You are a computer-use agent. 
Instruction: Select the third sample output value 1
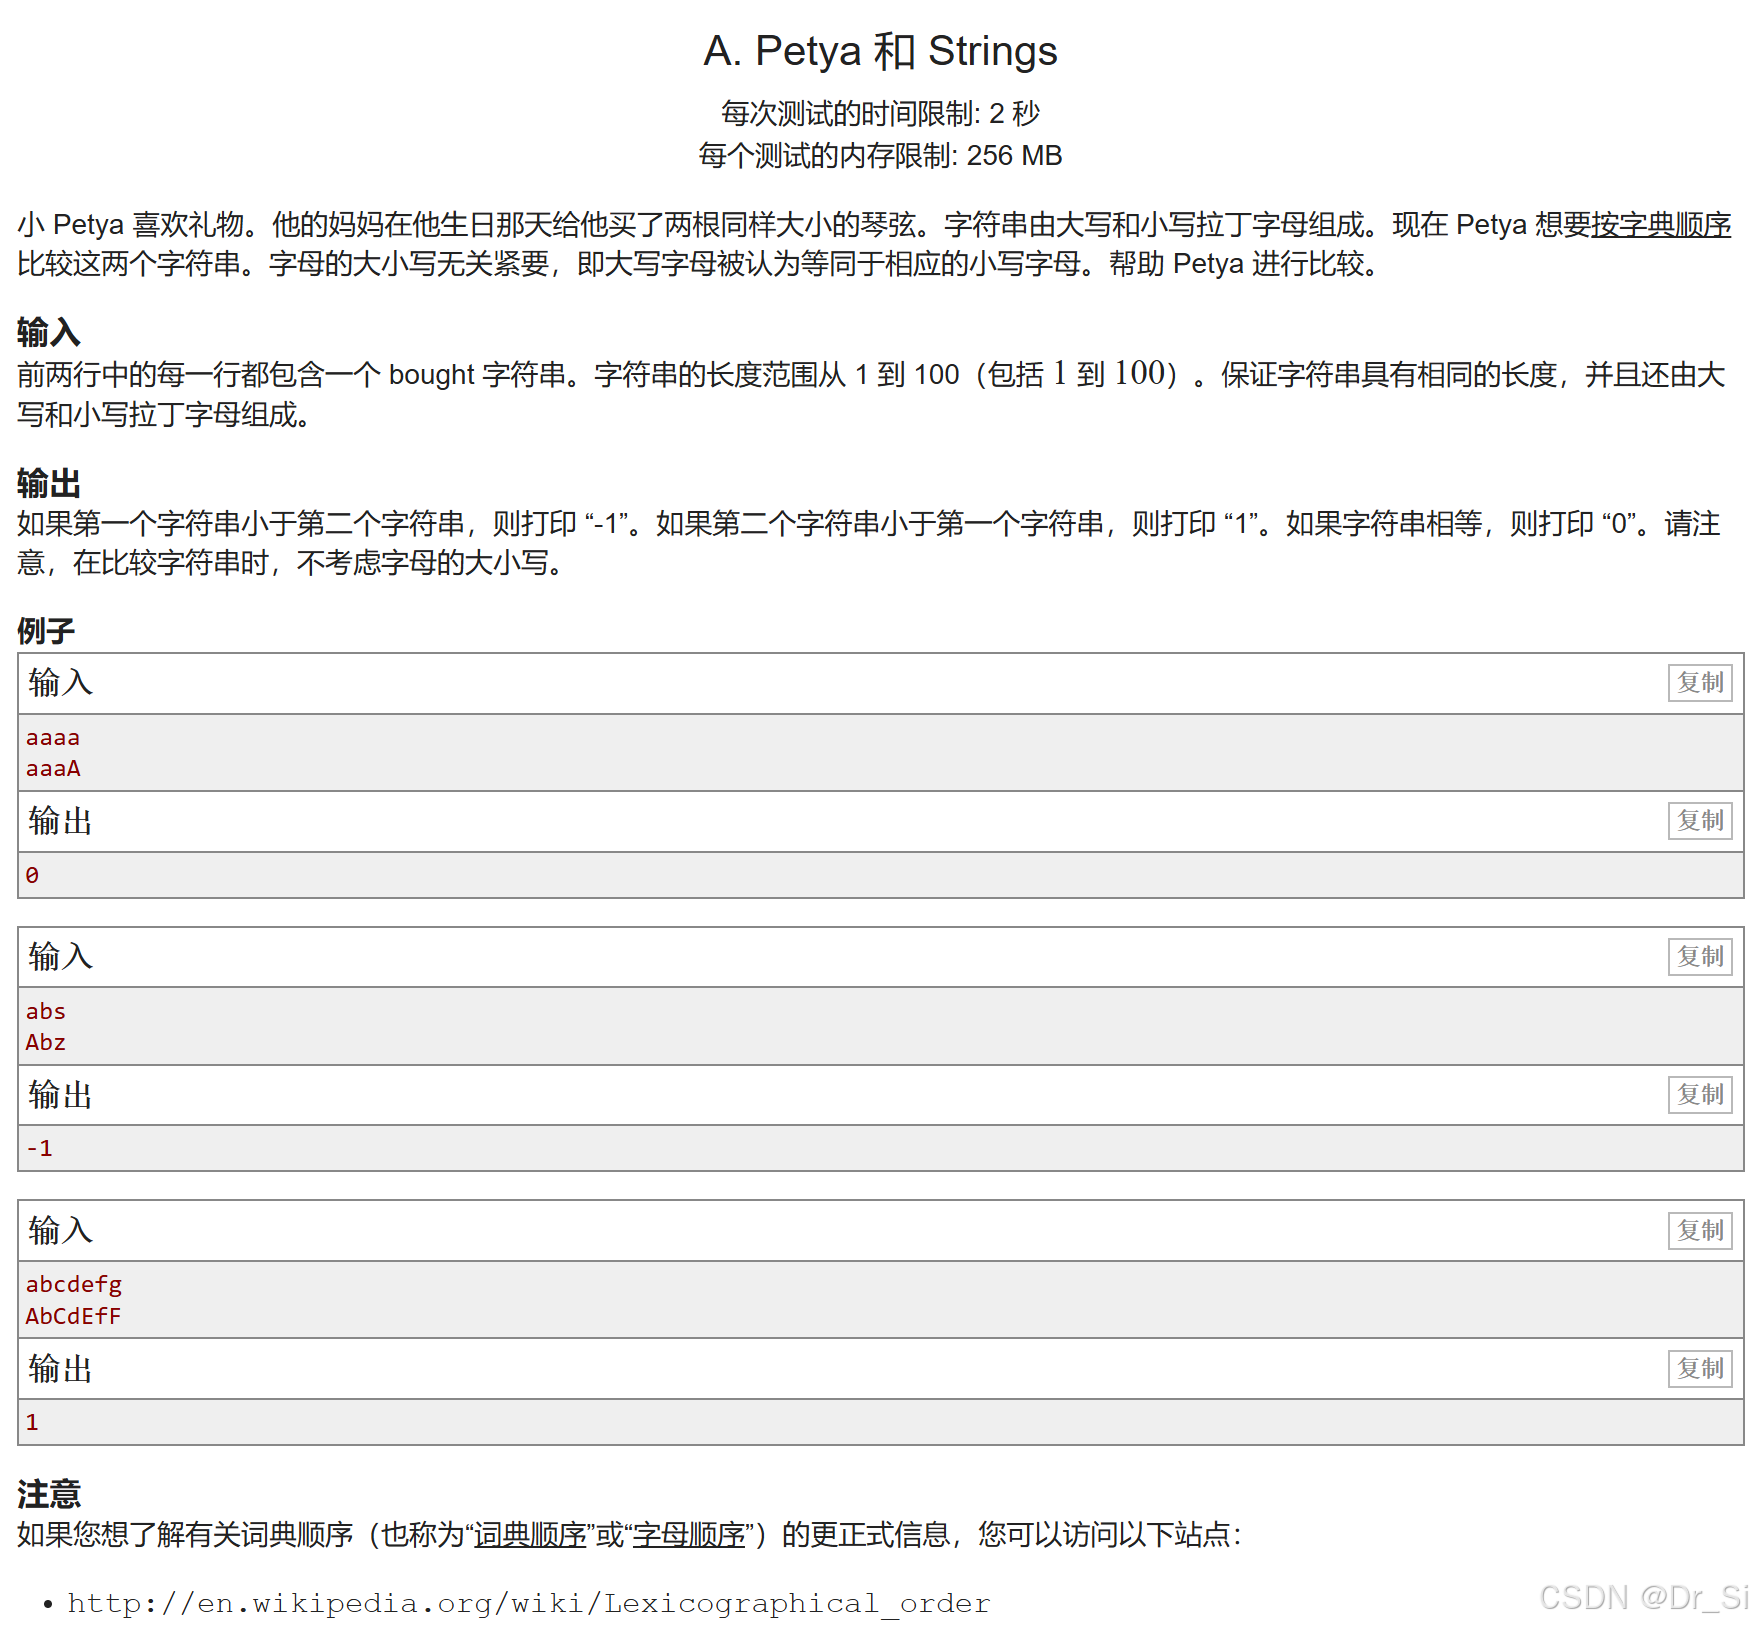[x=32, y=1421]
